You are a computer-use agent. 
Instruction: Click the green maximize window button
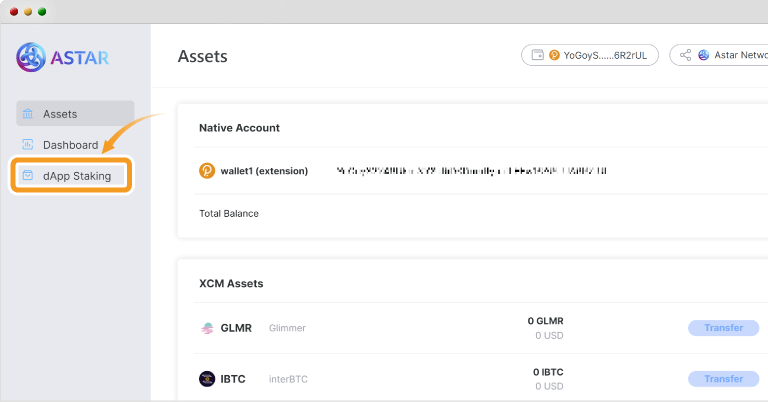[x=42, y=11]
